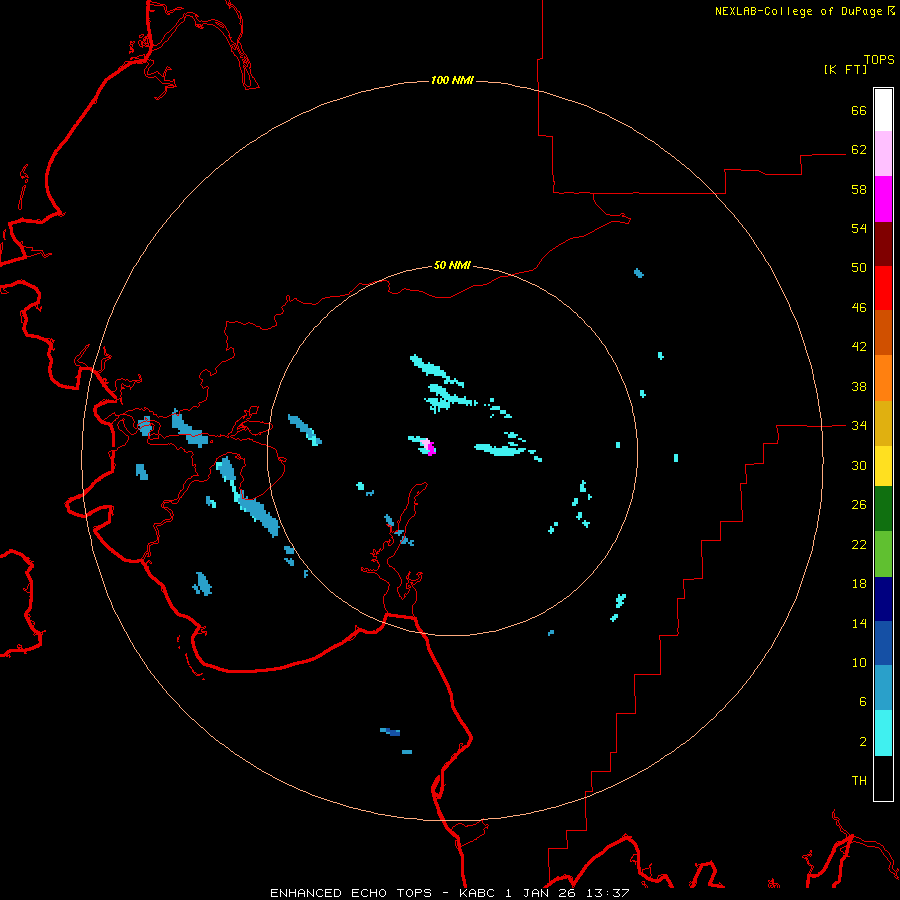The image size is (900, 900).
Task: Select the navy blue legend swatch
Action: point(883,599)
